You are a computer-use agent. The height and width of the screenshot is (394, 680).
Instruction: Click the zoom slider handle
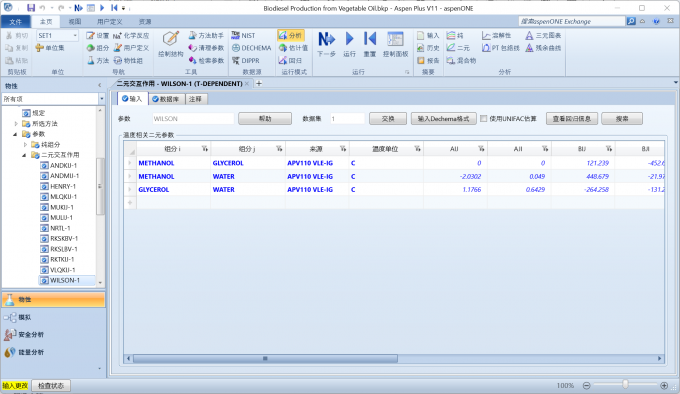pyautogui.click(x=625, y=384)
